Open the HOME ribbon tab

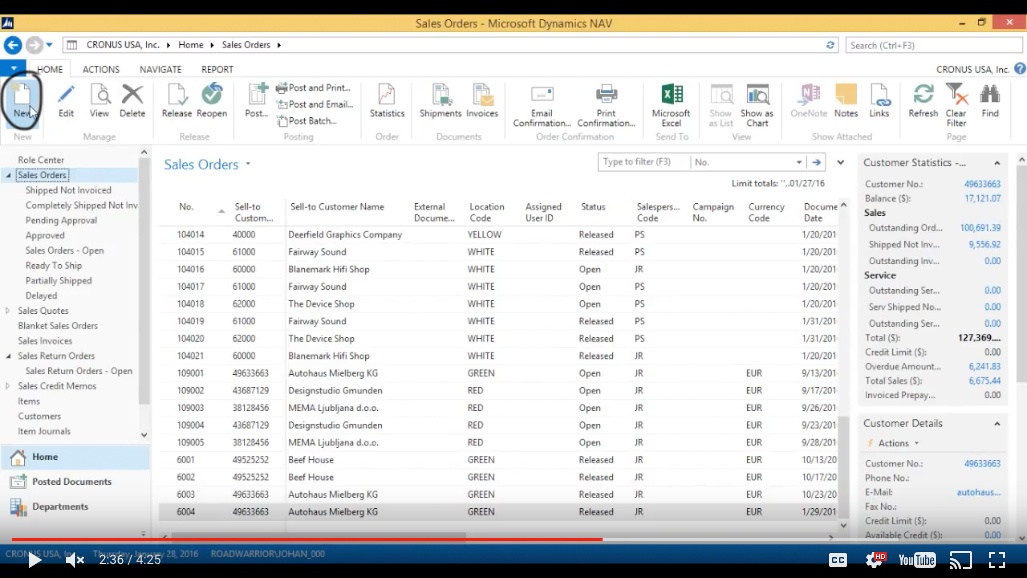pos(50,69)
